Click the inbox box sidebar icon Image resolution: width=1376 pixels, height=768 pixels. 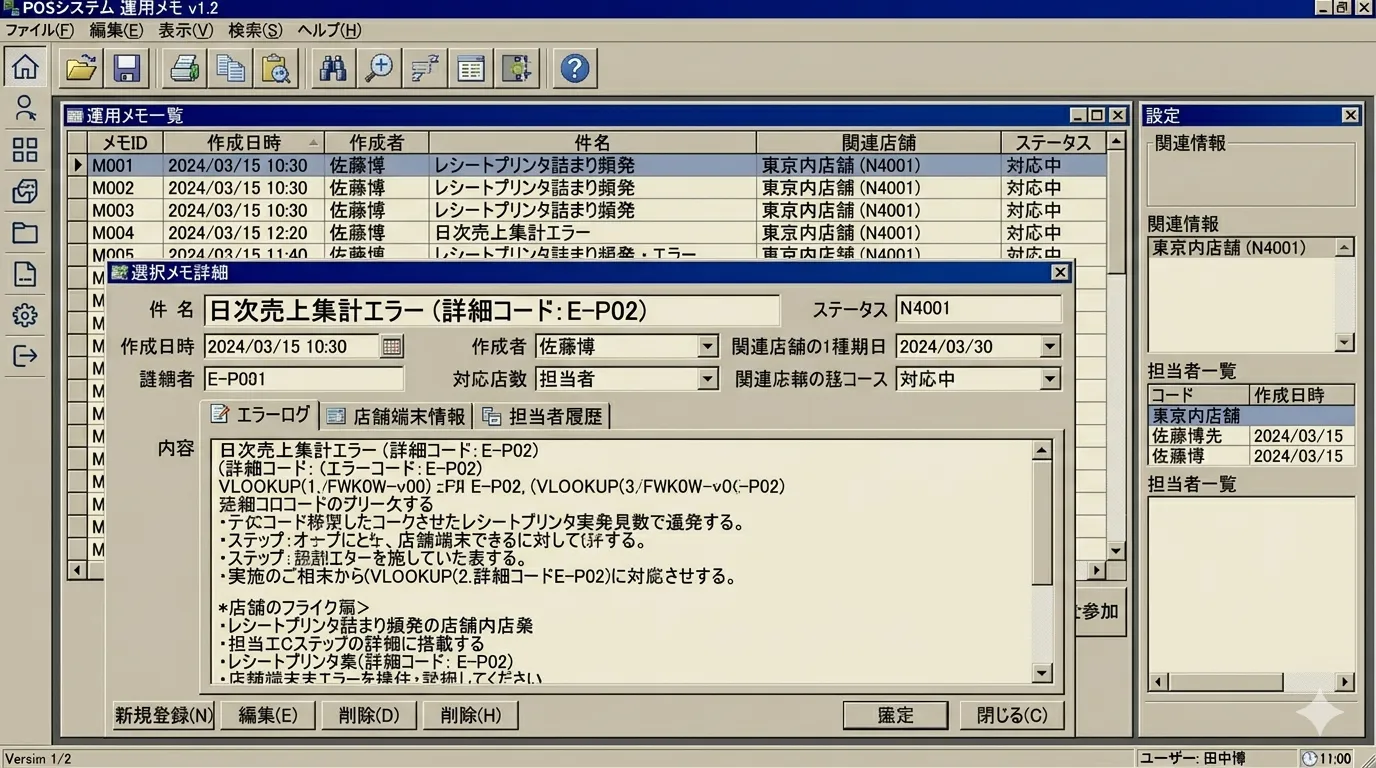pyautogui.click(x=25, y=191)
